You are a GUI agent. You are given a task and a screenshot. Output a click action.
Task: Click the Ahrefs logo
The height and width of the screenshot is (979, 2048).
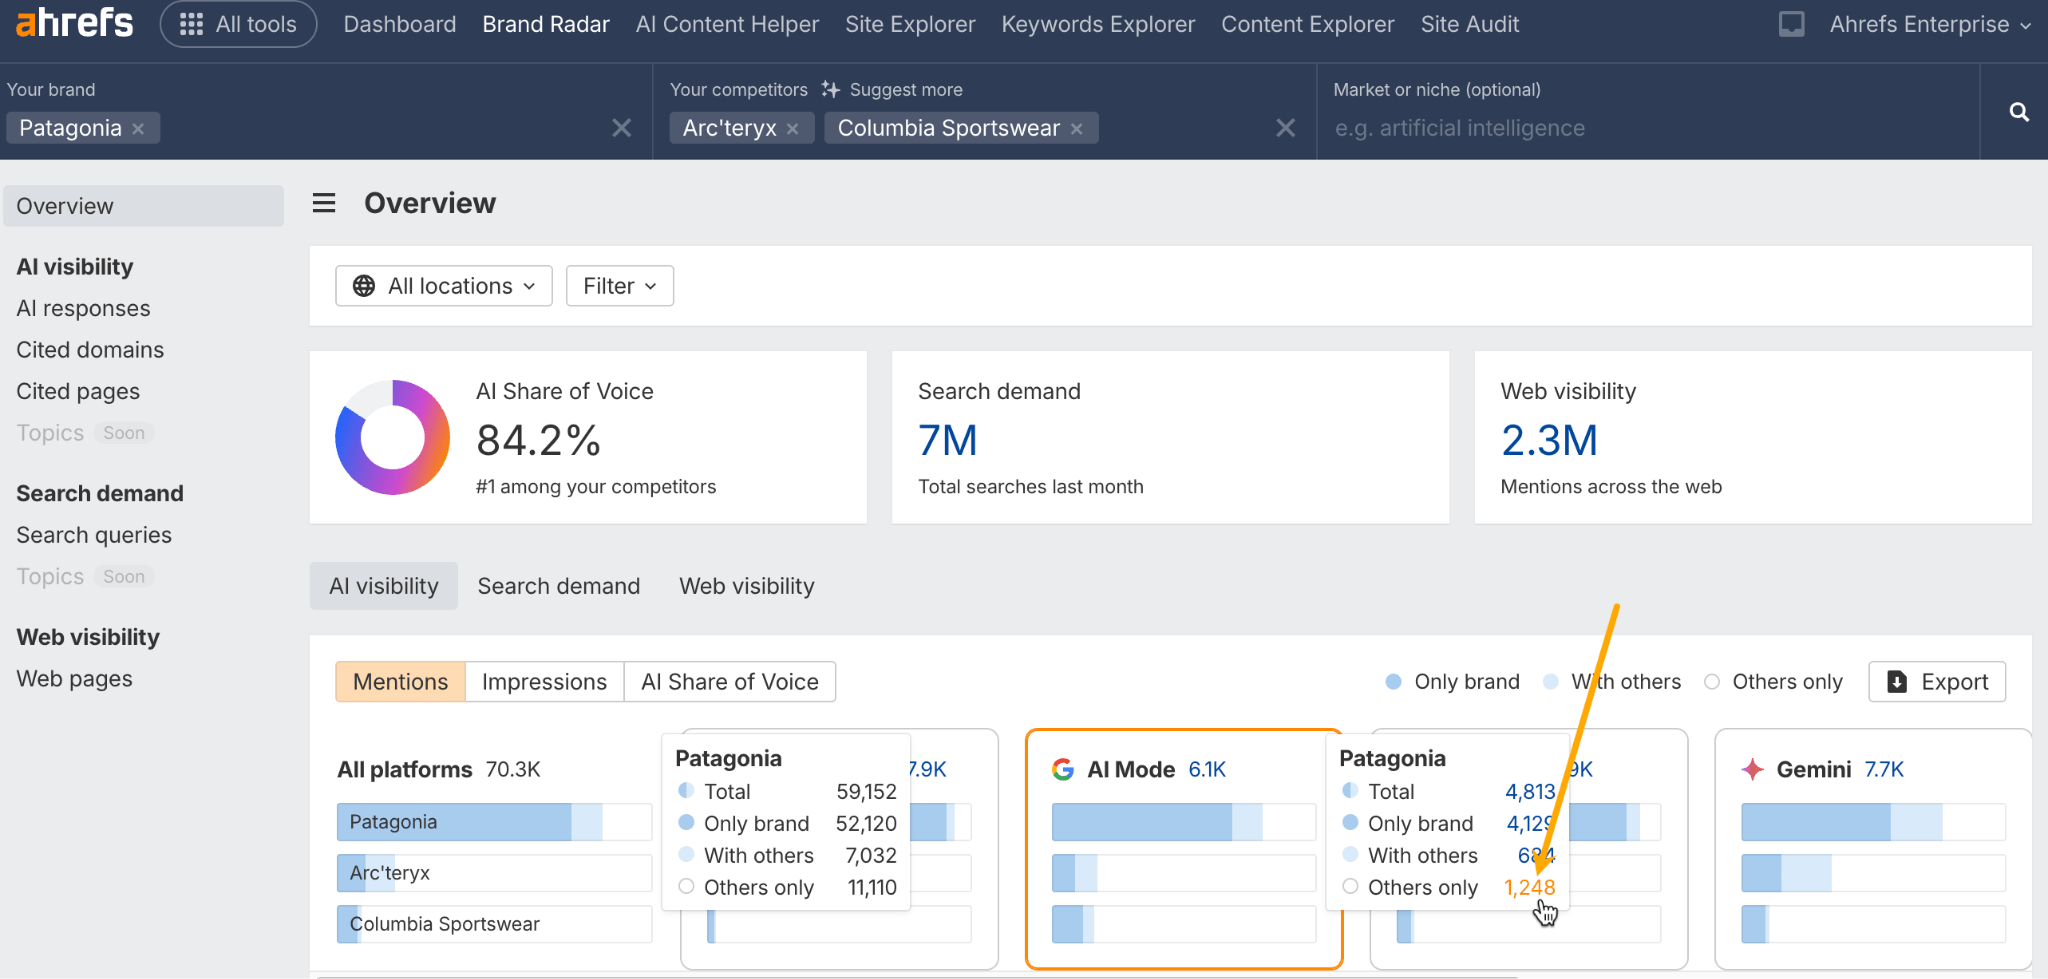pyautogui.click(x=75, y=23)
